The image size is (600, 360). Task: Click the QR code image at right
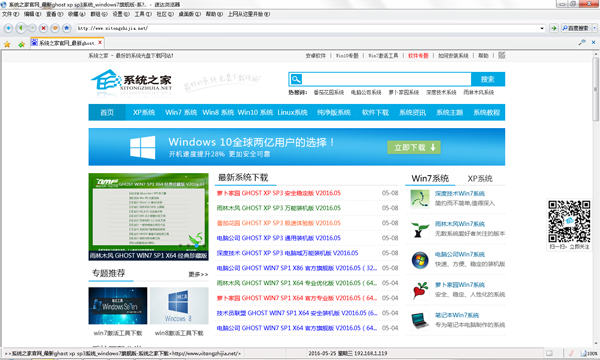(x=569, y=221)
